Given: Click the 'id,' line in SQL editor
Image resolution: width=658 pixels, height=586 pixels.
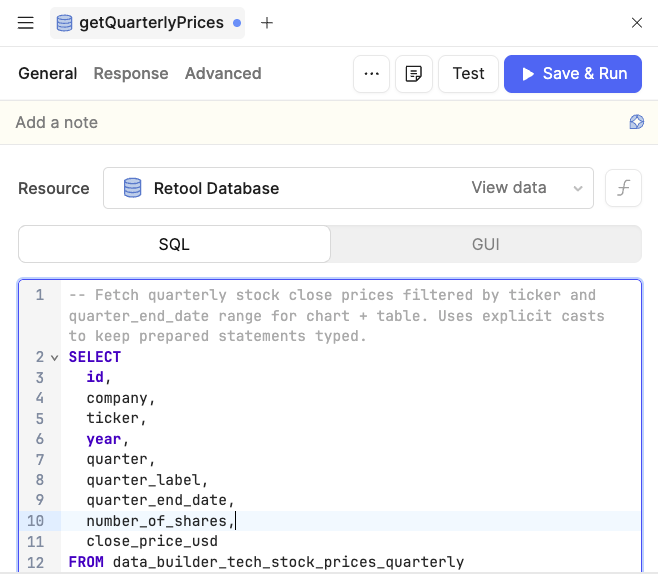Looking at the screenshot, I should click(x=99, y=377).
